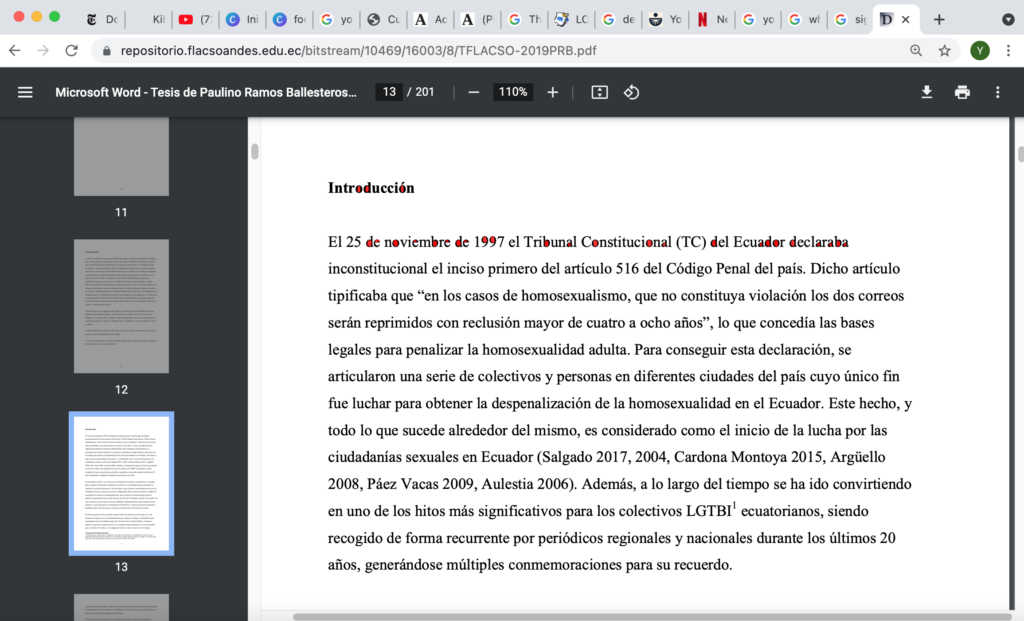Open the PDF sidebar hamburger menu
The image size is (1024, 621).
pos(25,92)
